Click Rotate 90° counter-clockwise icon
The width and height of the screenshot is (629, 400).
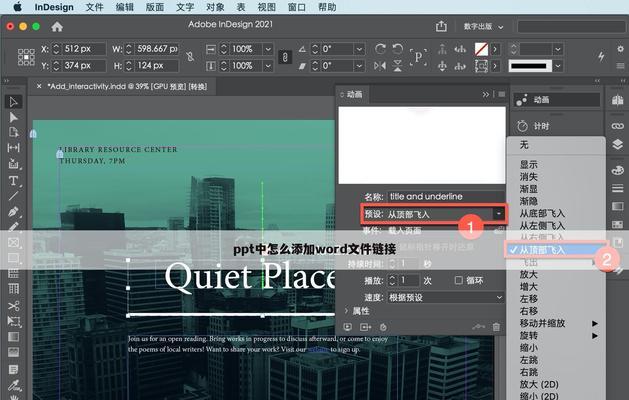click(x=398, y=49)
